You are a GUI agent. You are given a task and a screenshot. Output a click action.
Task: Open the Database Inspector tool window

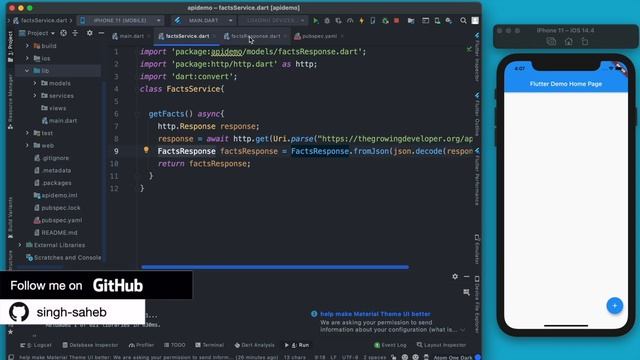(90, 345)
